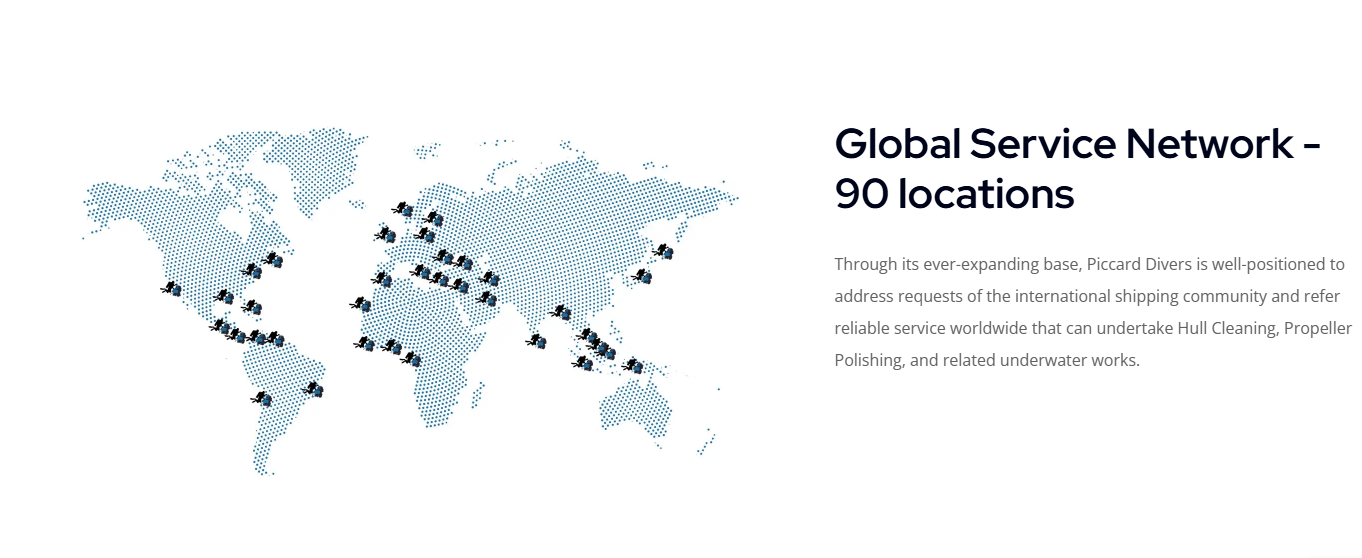
Task: Select the easternmost diver icon in Indonesia
Action: (632, 366)
